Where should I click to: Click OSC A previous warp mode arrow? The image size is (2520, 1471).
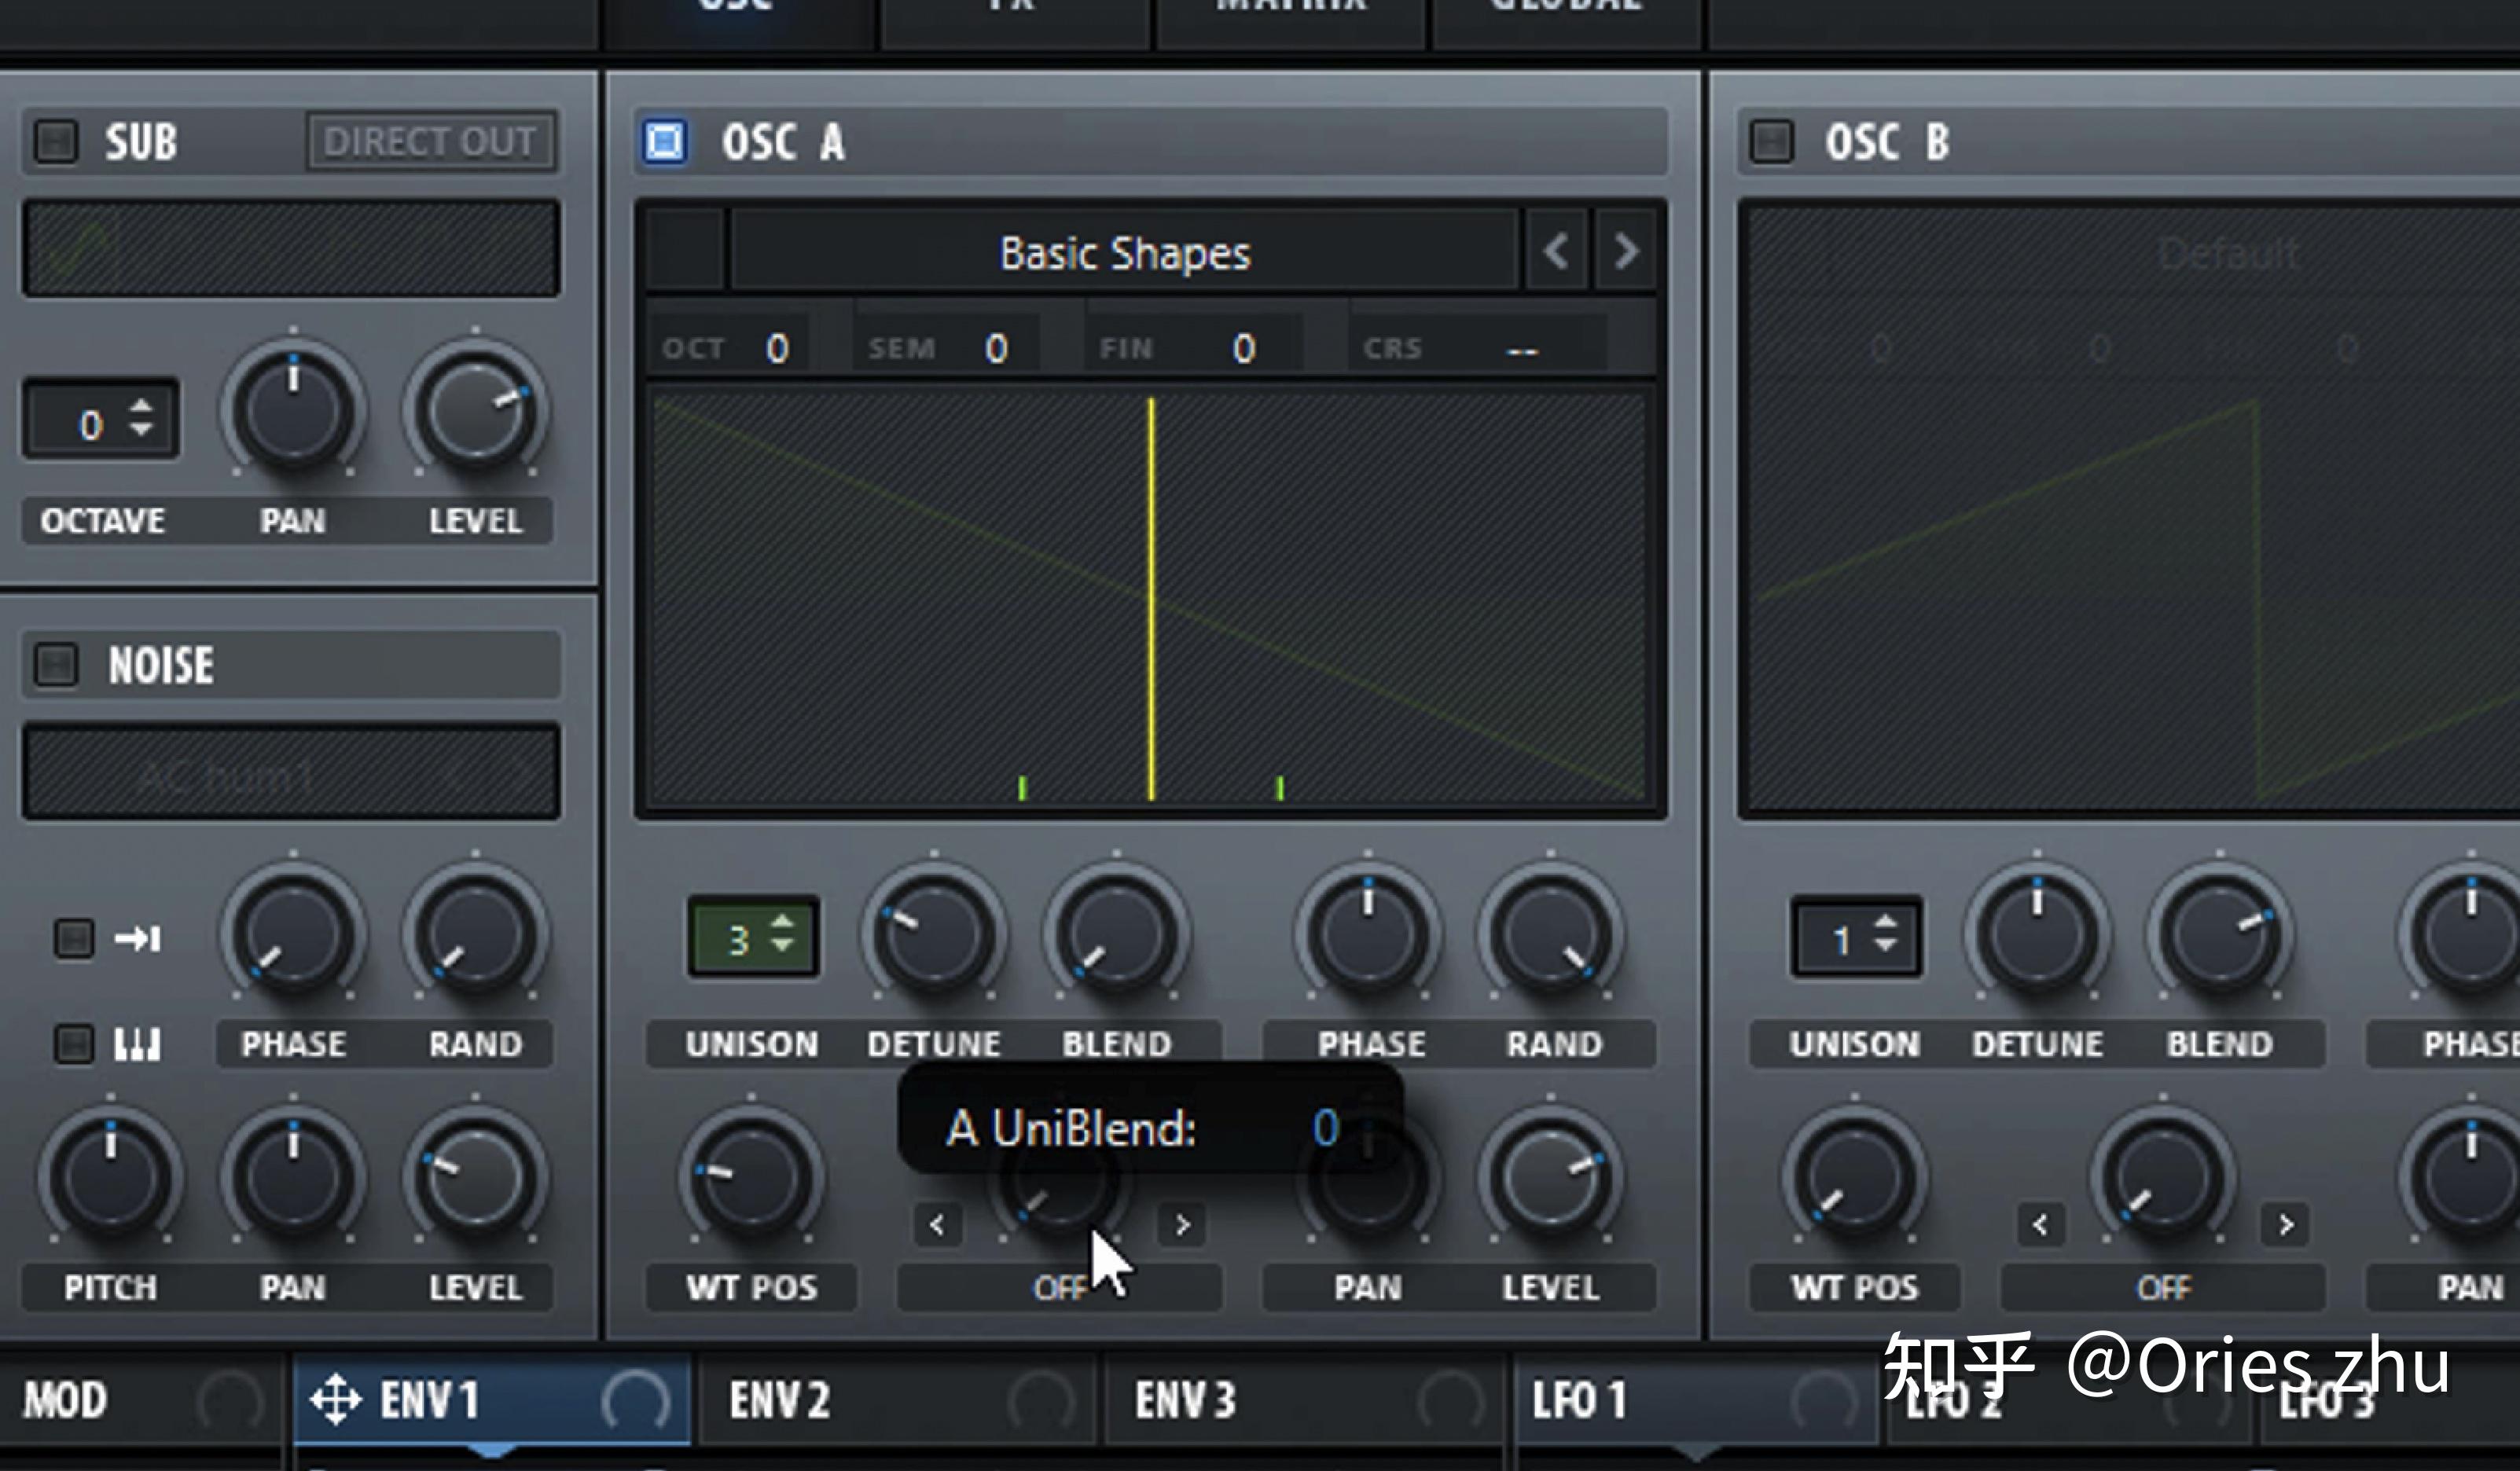coord(937,1225)
